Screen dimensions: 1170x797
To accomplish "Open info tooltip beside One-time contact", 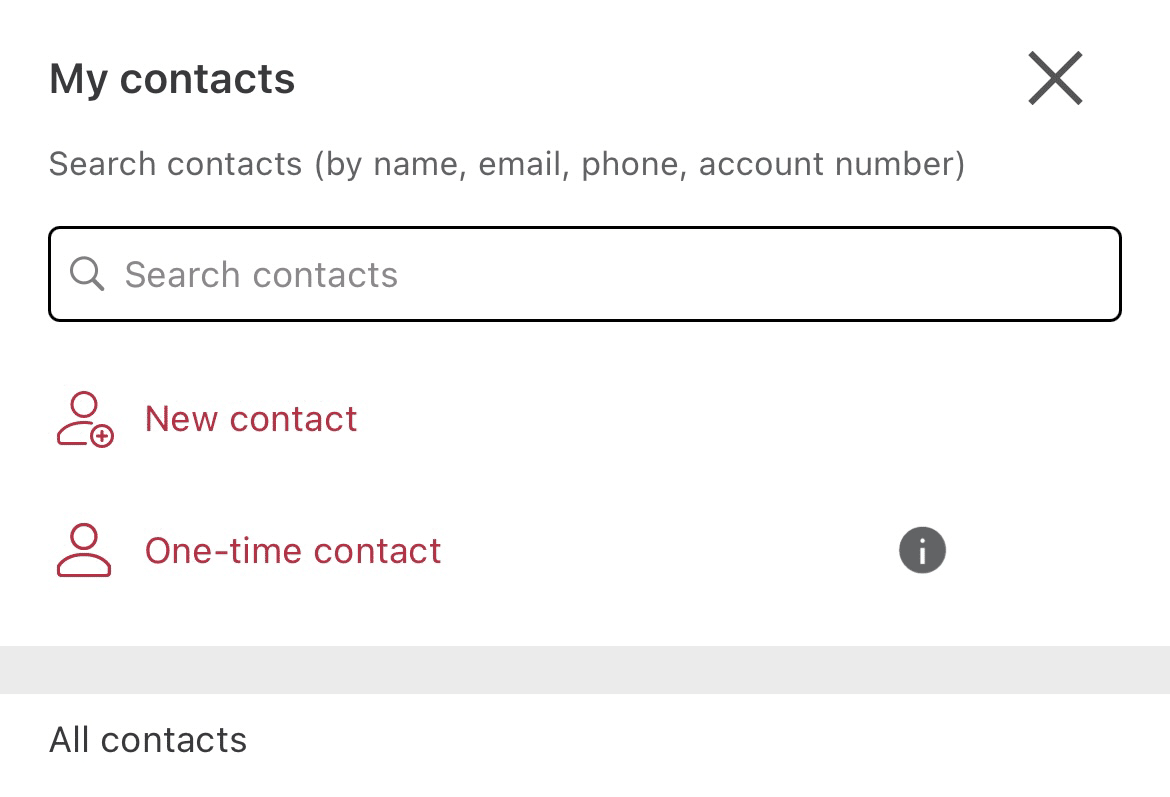I will tap(922, 551).
